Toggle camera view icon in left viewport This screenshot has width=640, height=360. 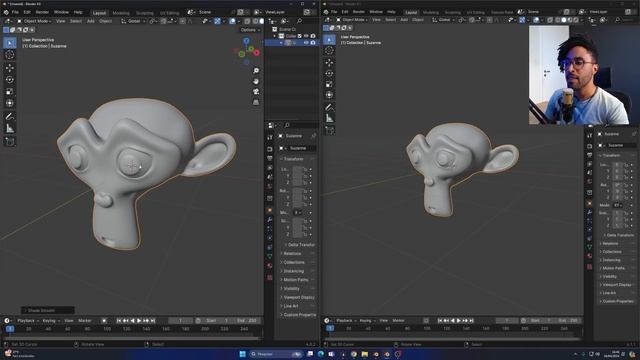[x=256, y=91]
